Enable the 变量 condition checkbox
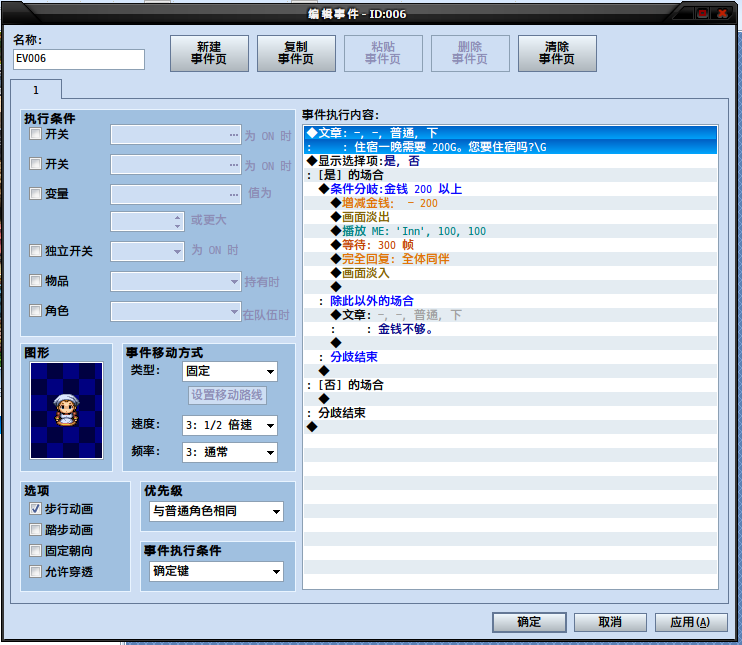 pos(35,194)
